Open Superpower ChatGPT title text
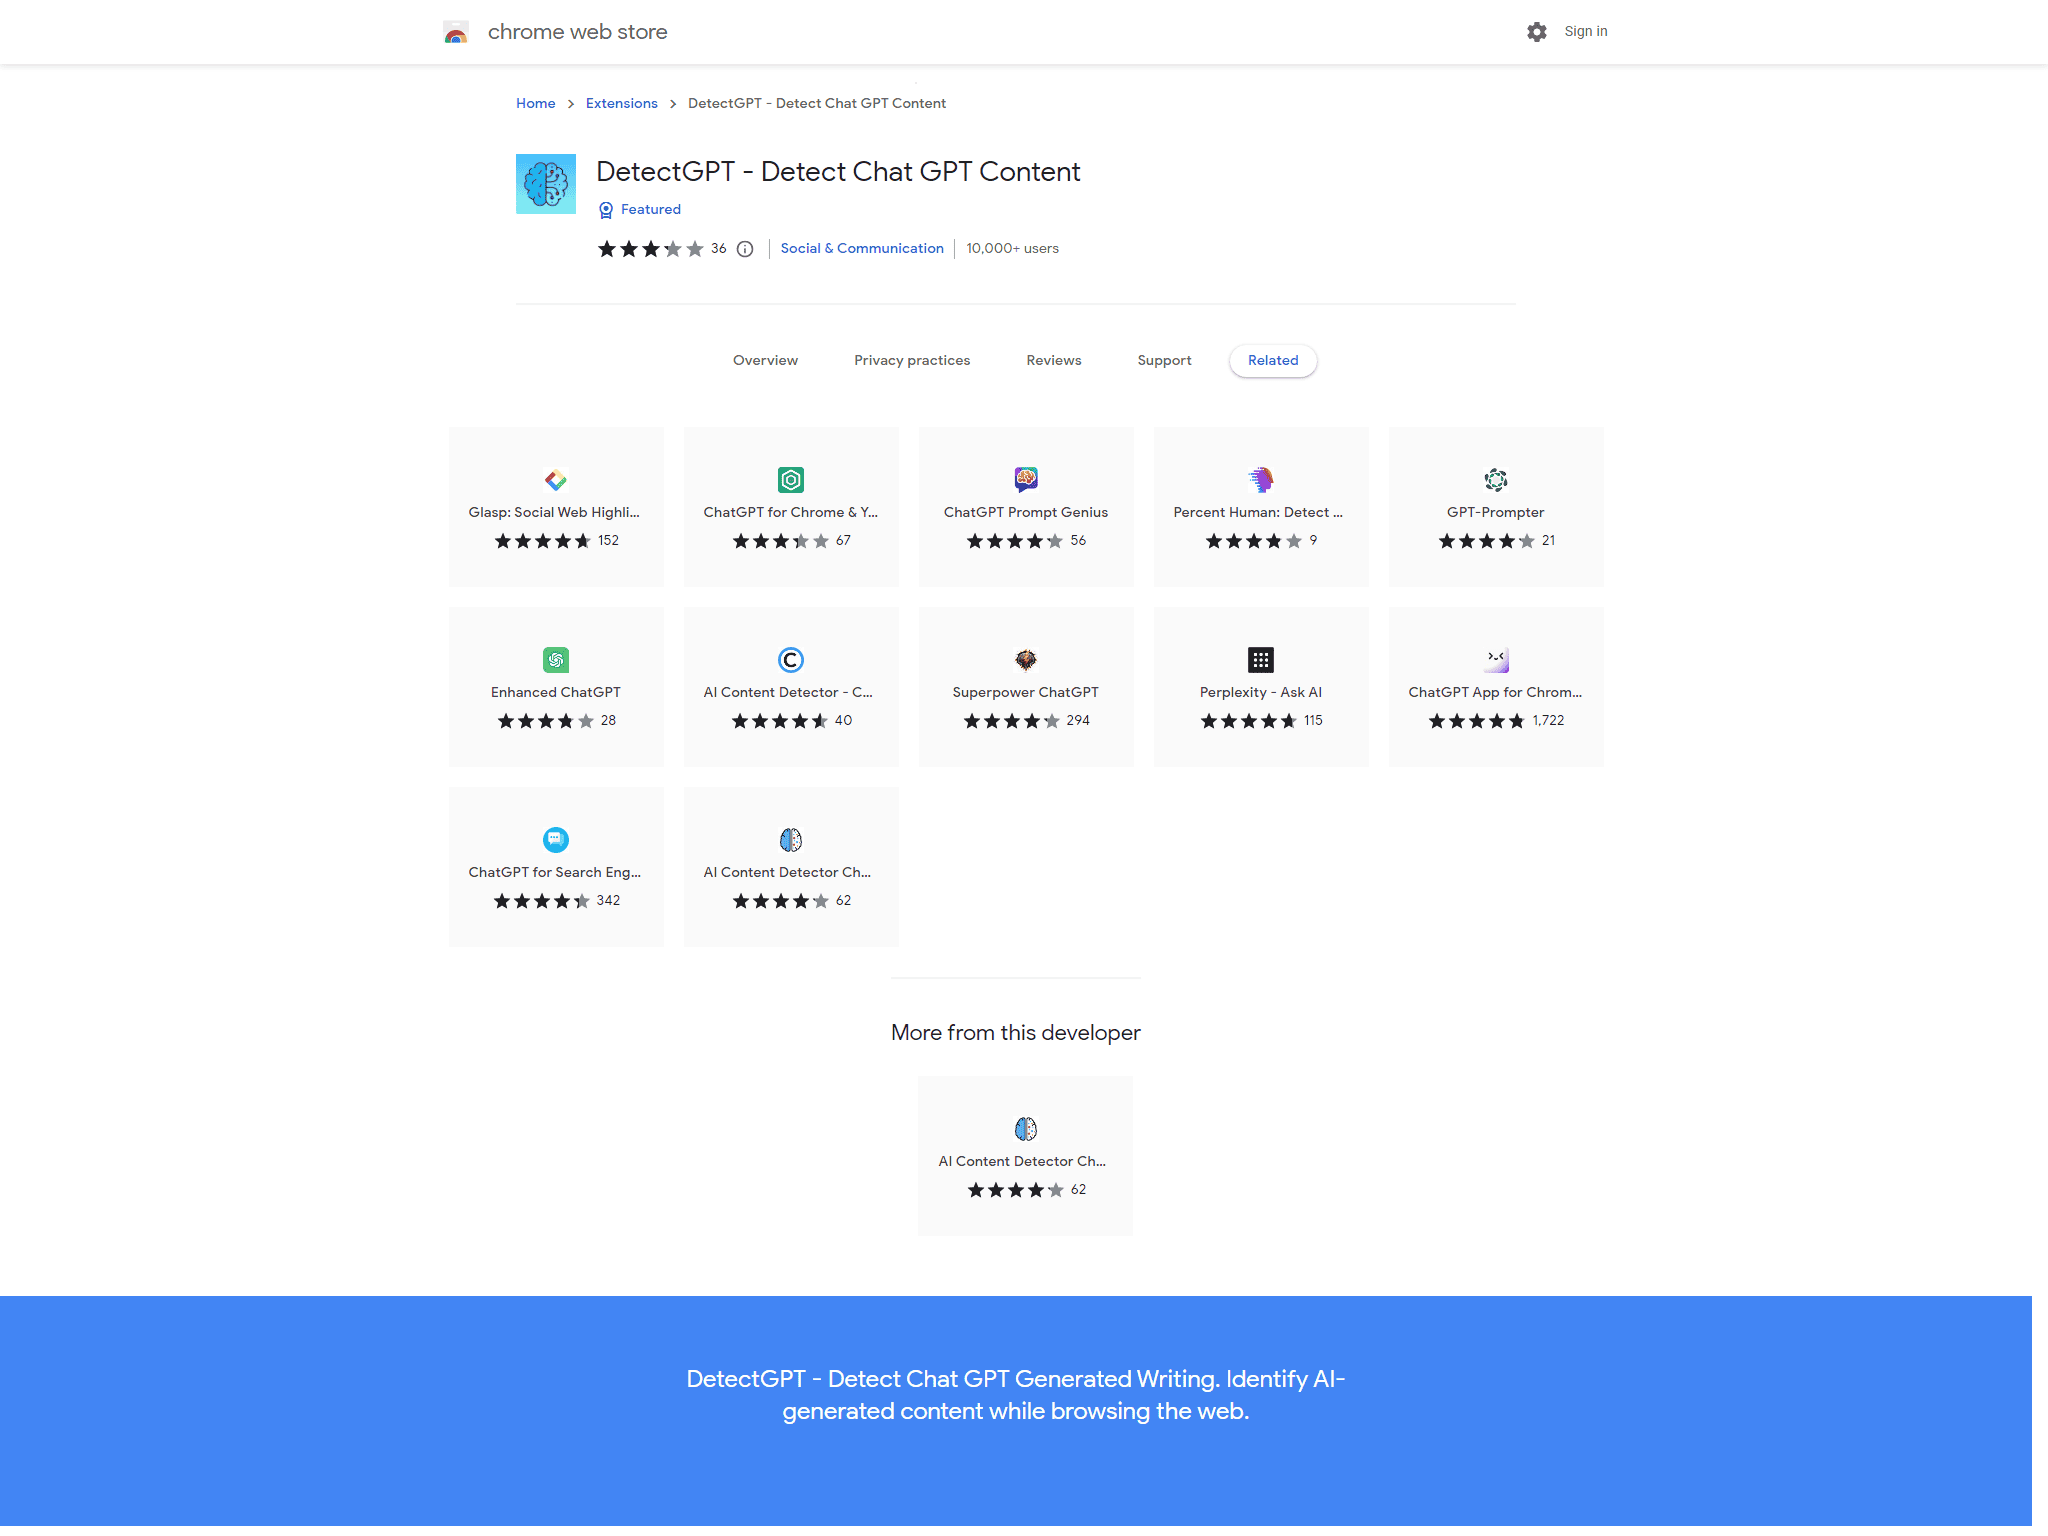The image size is (2048, 1536). point(1026,693)
